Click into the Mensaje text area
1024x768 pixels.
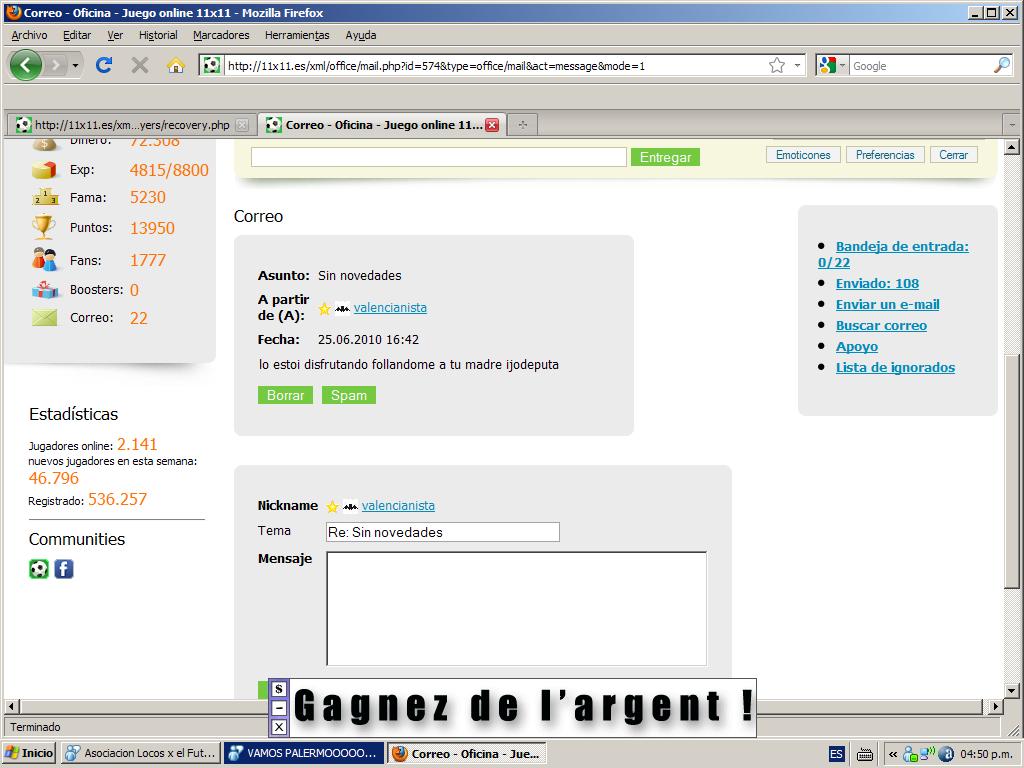coord(516,608)
